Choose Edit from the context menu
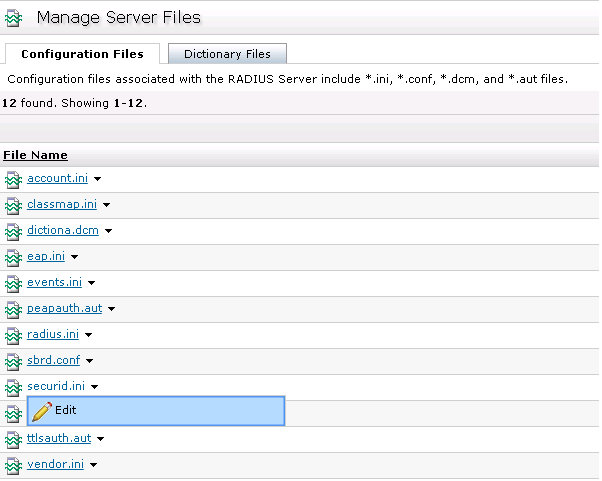 coord(65,410)
